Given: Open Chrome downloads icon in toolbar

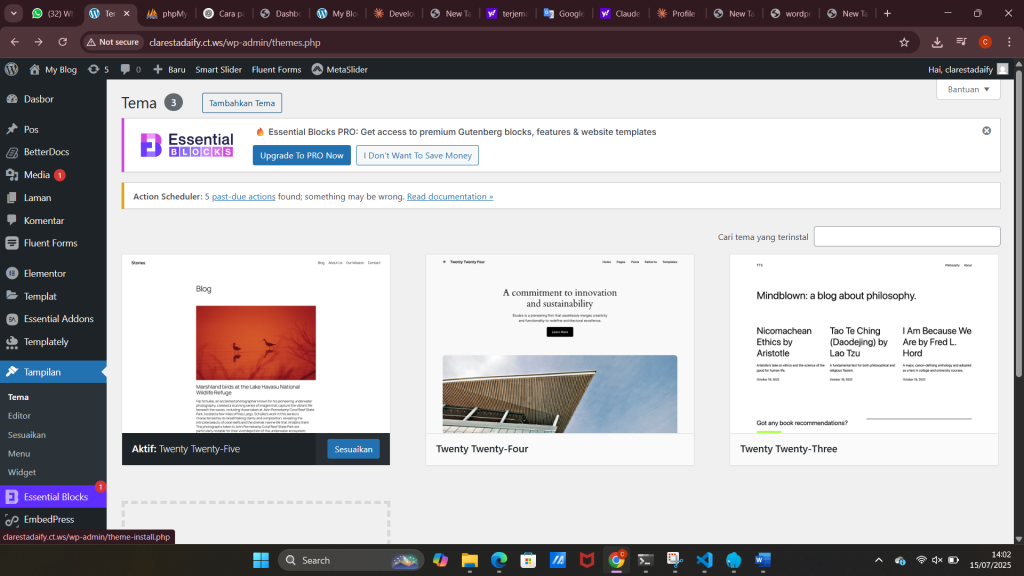Looking at the screenshot, I should pyautogui.click(x=937, y=42).
